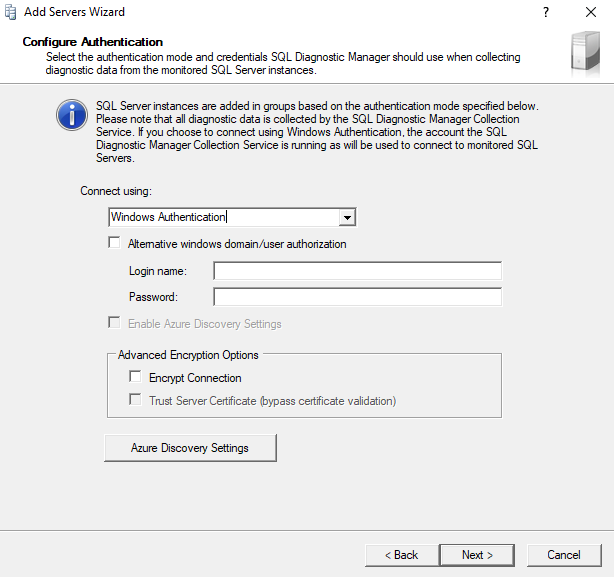Click the Configure Authentication heading
Image resolution: width=614 pixels, height=577 pixels.
(x=93, y=42)
